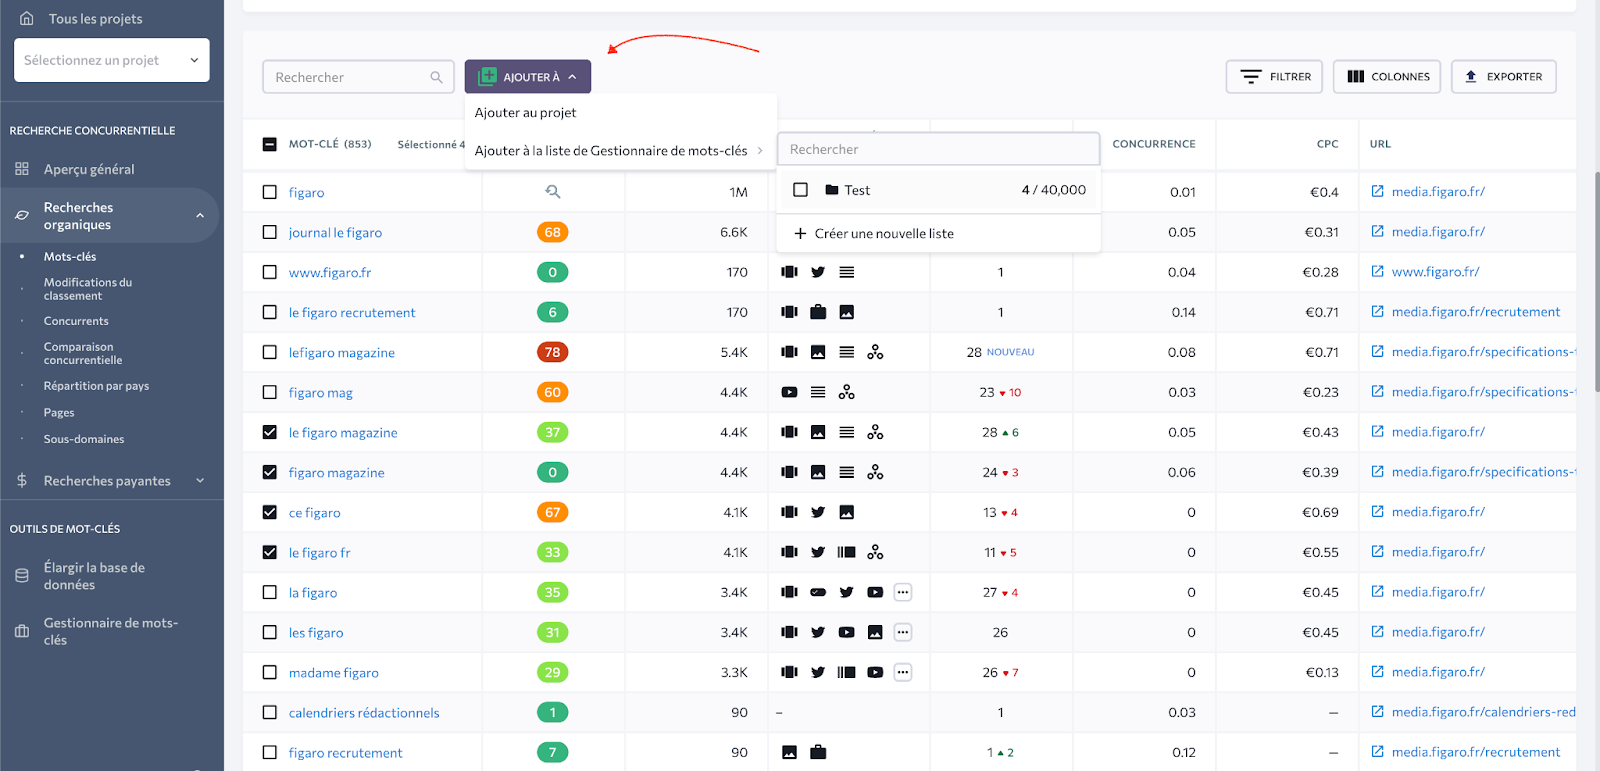Click the EXPORTER button
The height and width of the screenshot is (771, 1600).
(1503, 77)
